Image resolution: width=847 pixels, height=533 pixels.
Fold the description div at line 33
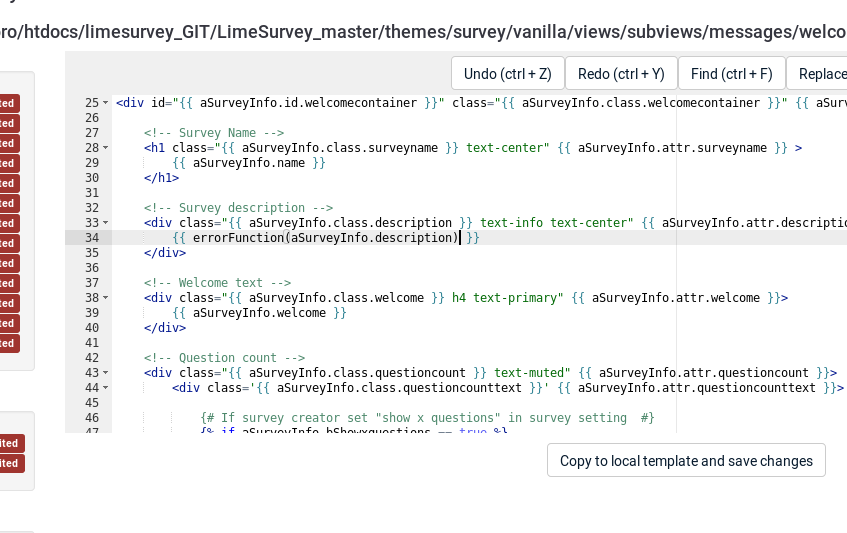tap(106, 223)
